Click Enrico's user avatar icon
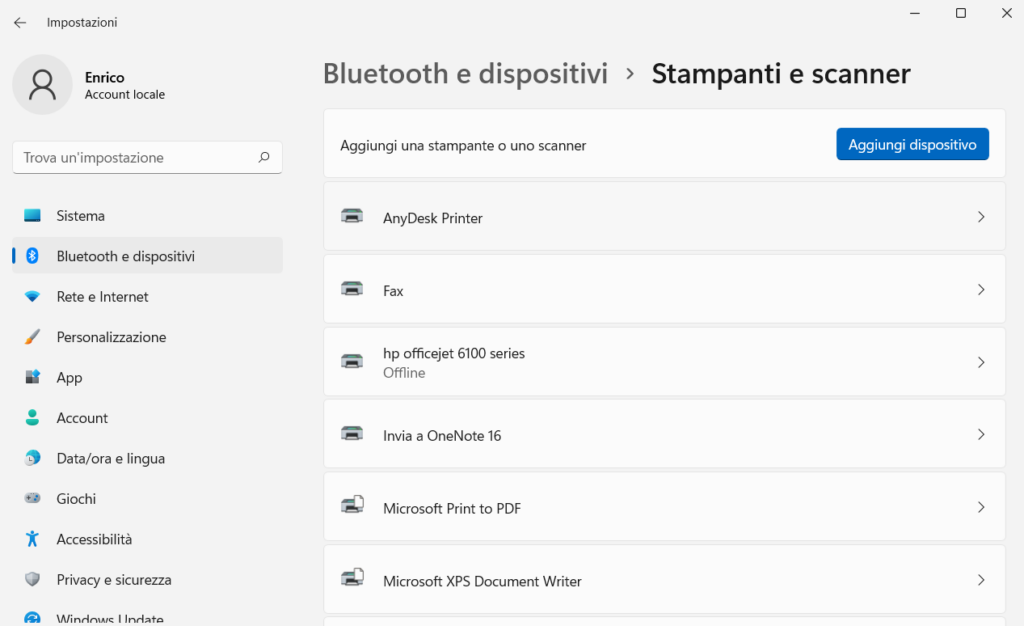The image size is (1024, 626). click(x=42, y=85)
